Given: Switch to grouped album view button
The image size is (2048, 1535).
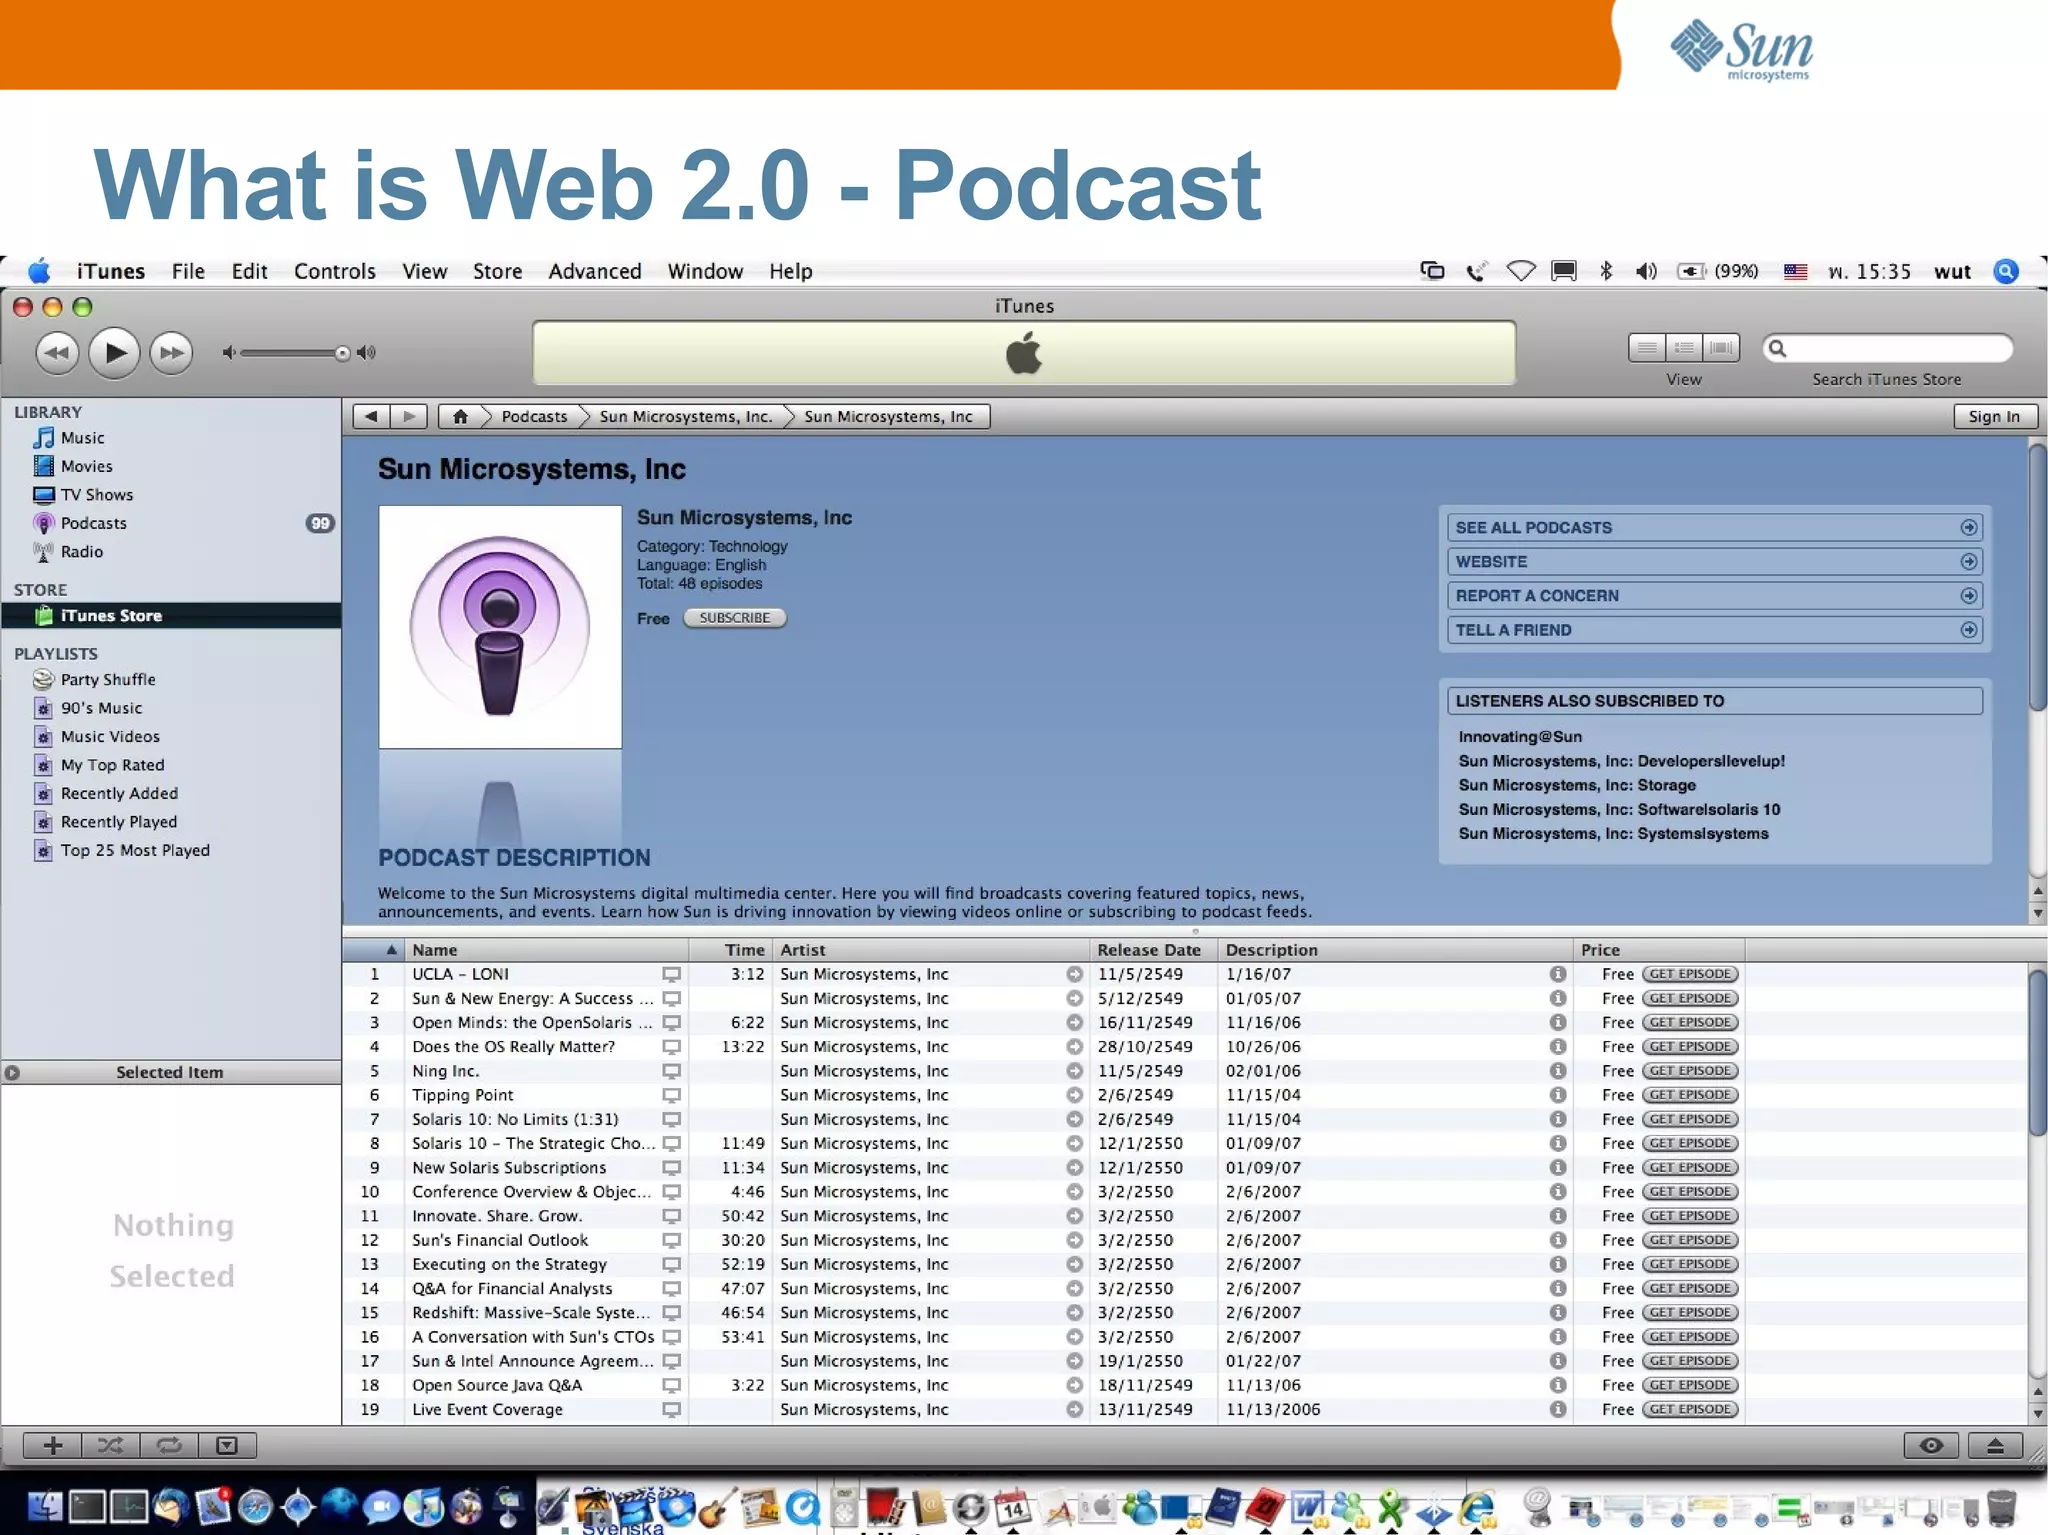Looking at the screenshot, I should 1684,348.
